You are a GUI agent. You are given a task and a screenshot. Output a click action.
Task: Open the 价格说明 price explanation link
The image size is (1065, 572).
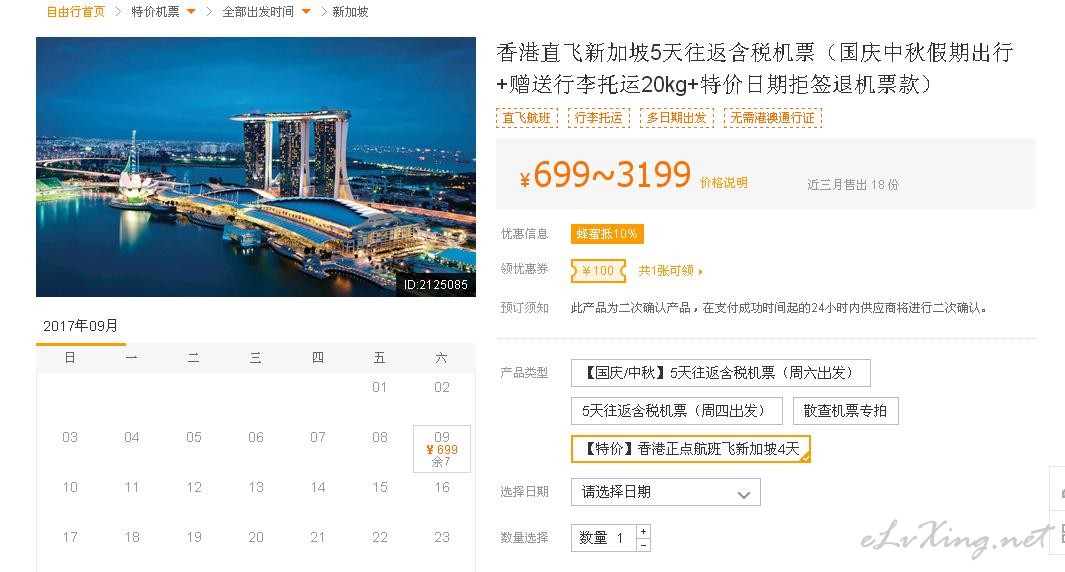click(723, 182)
